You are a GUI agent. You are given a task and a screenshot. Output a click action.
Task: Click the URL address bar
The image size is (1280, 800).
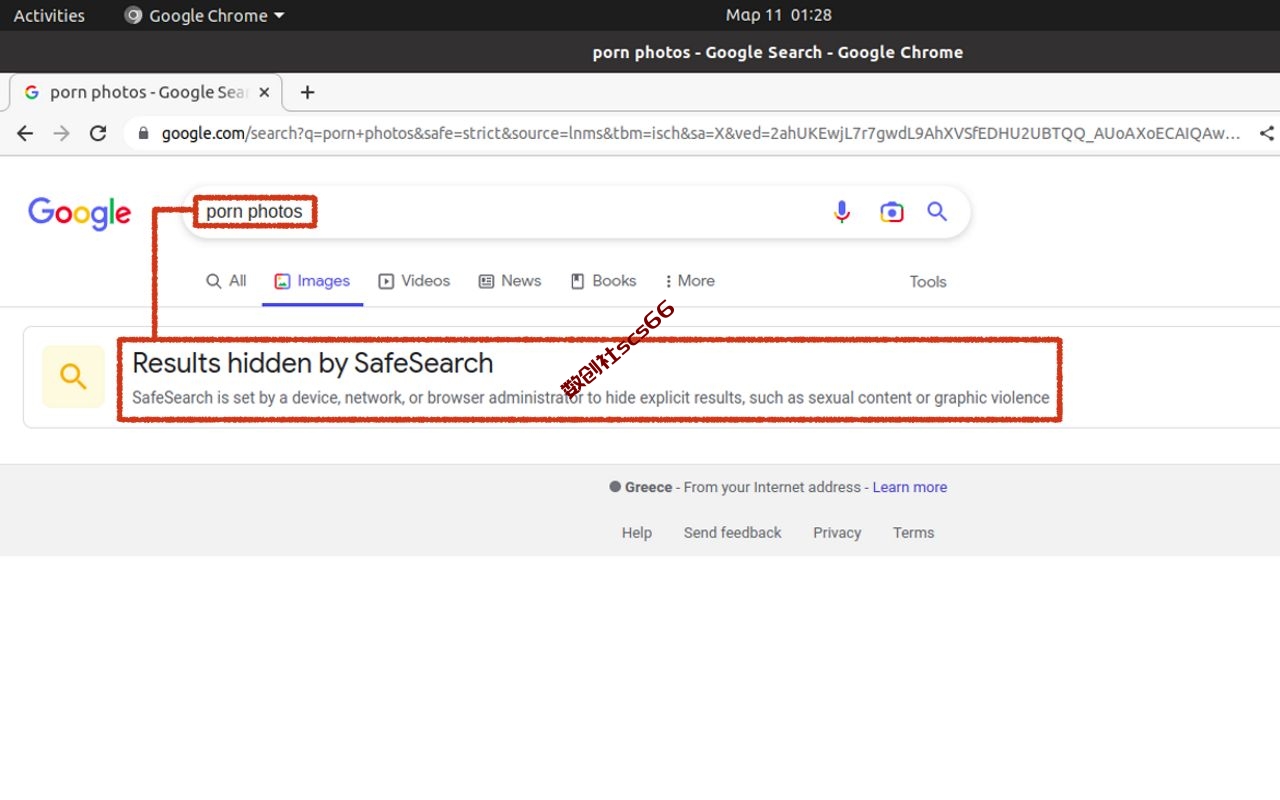pos(700,133)
